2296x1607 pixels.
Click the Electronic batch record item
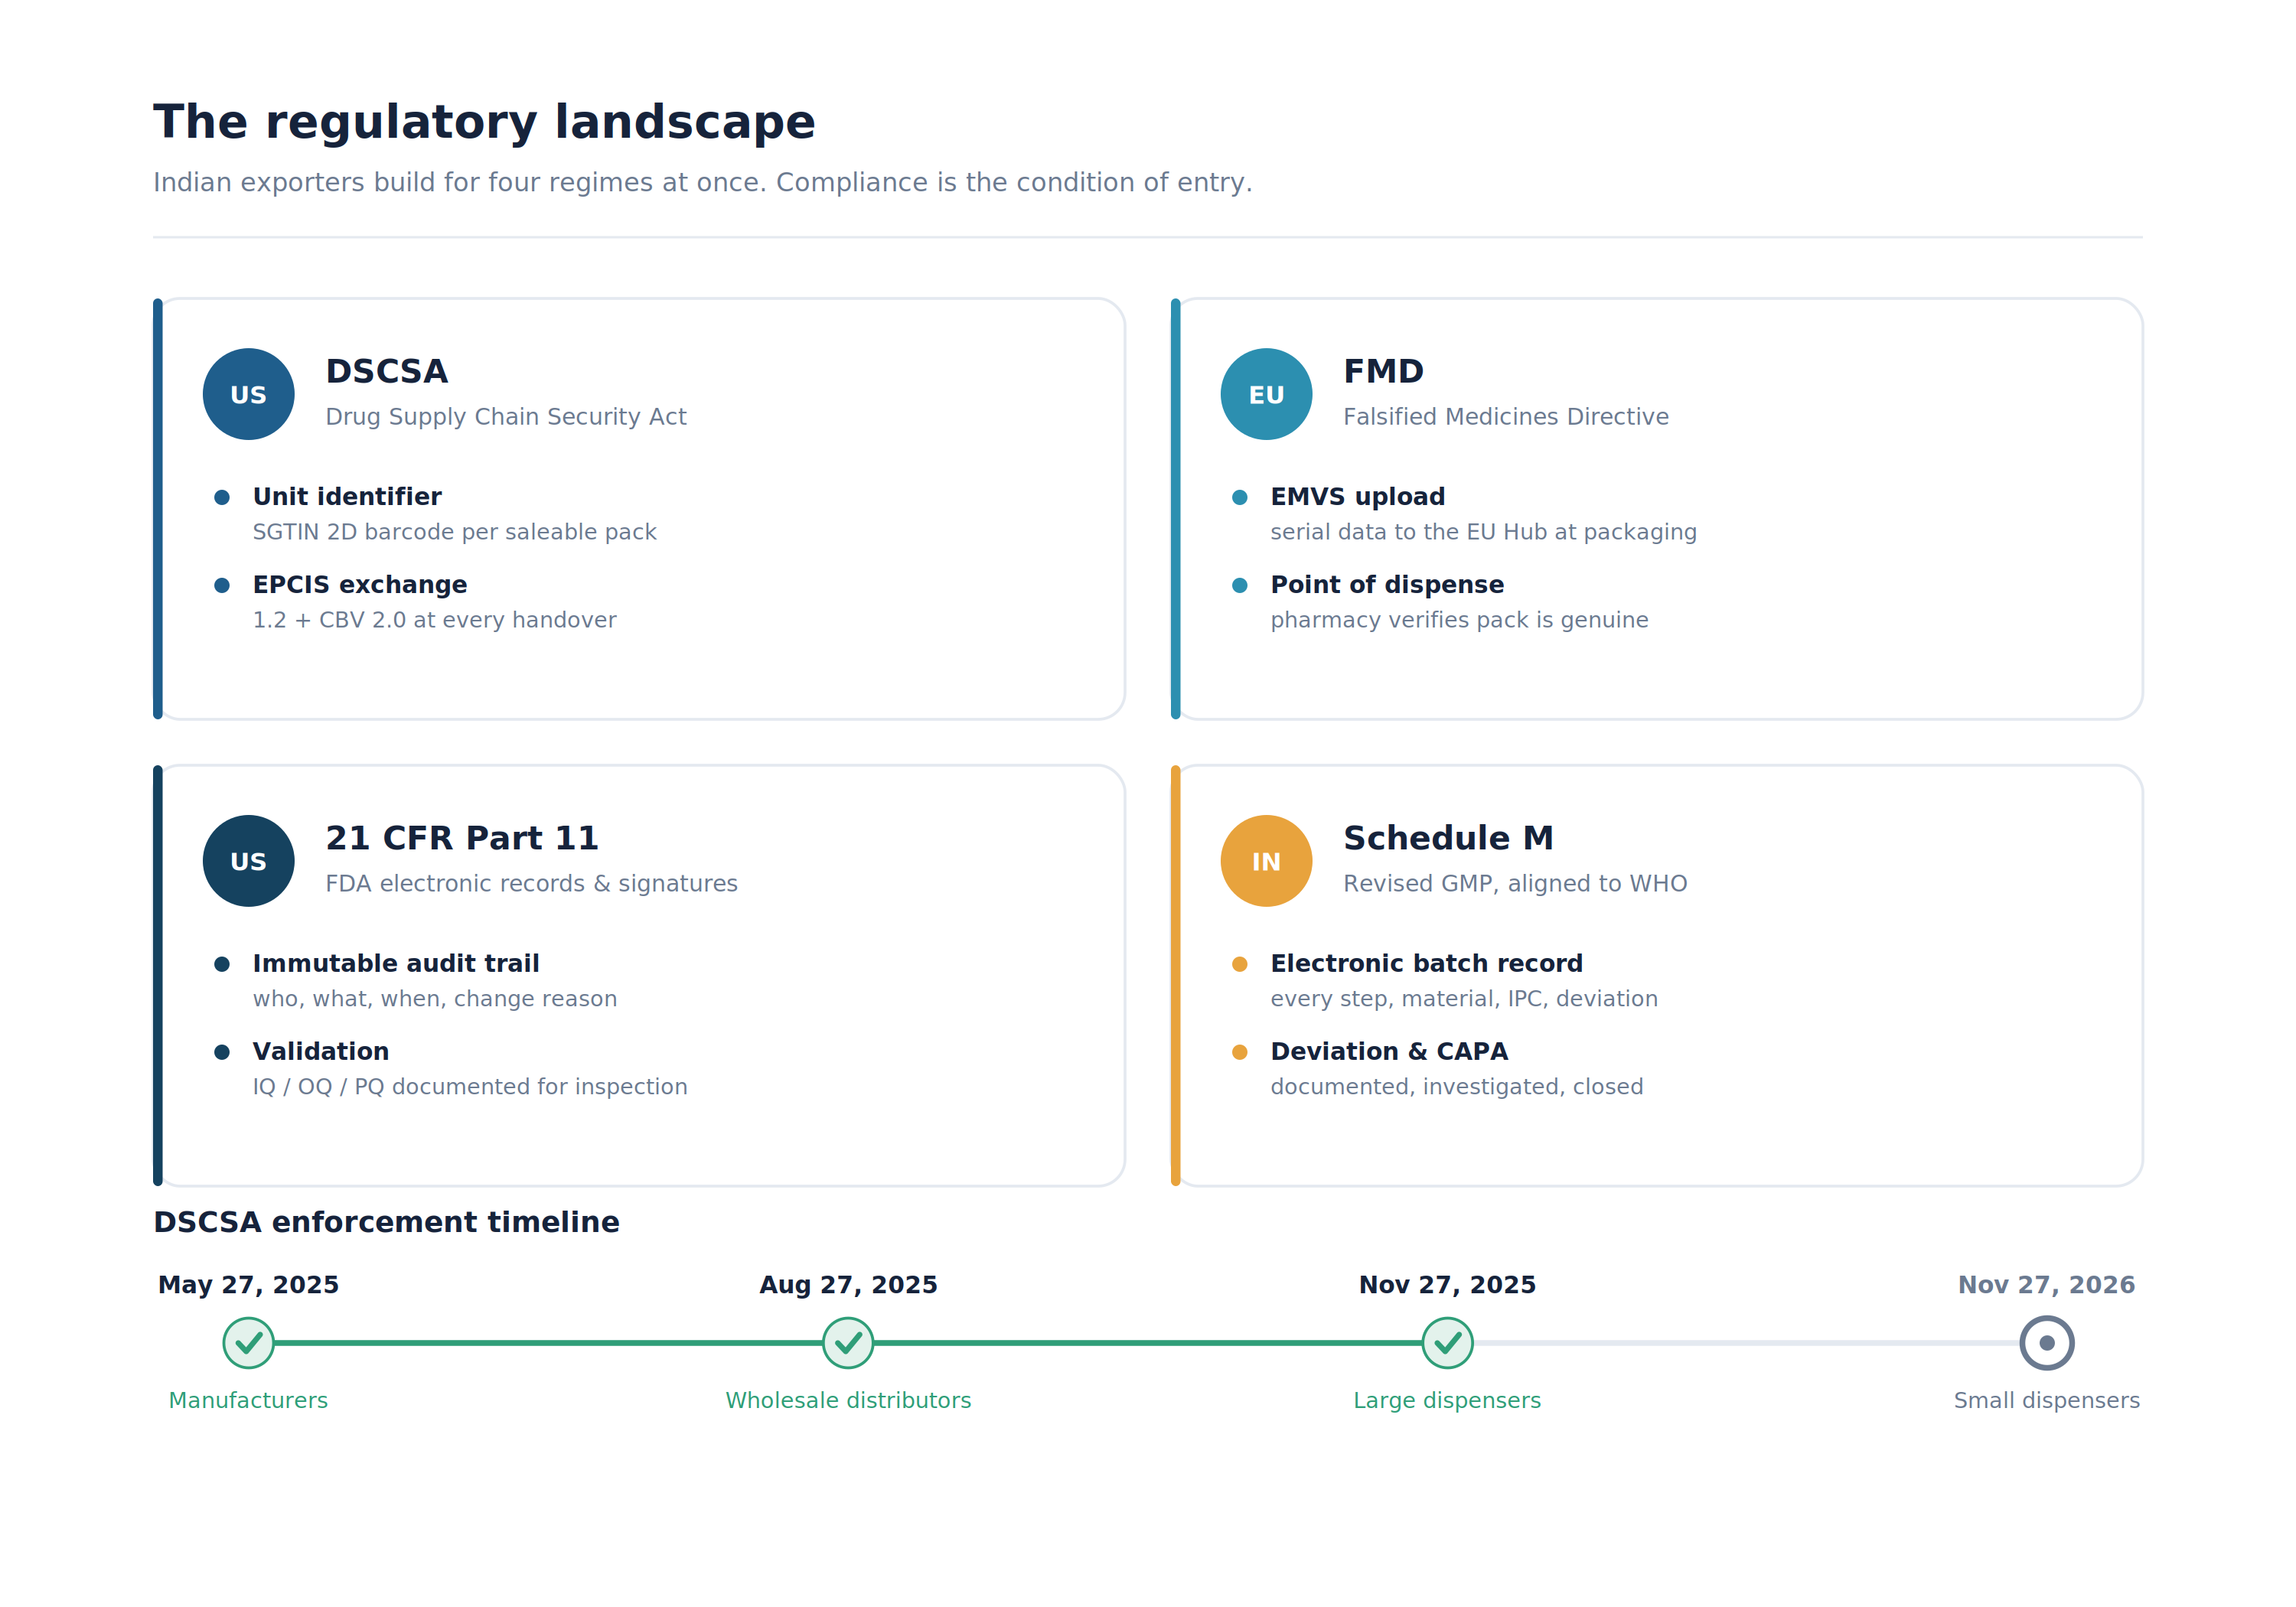1445,981
